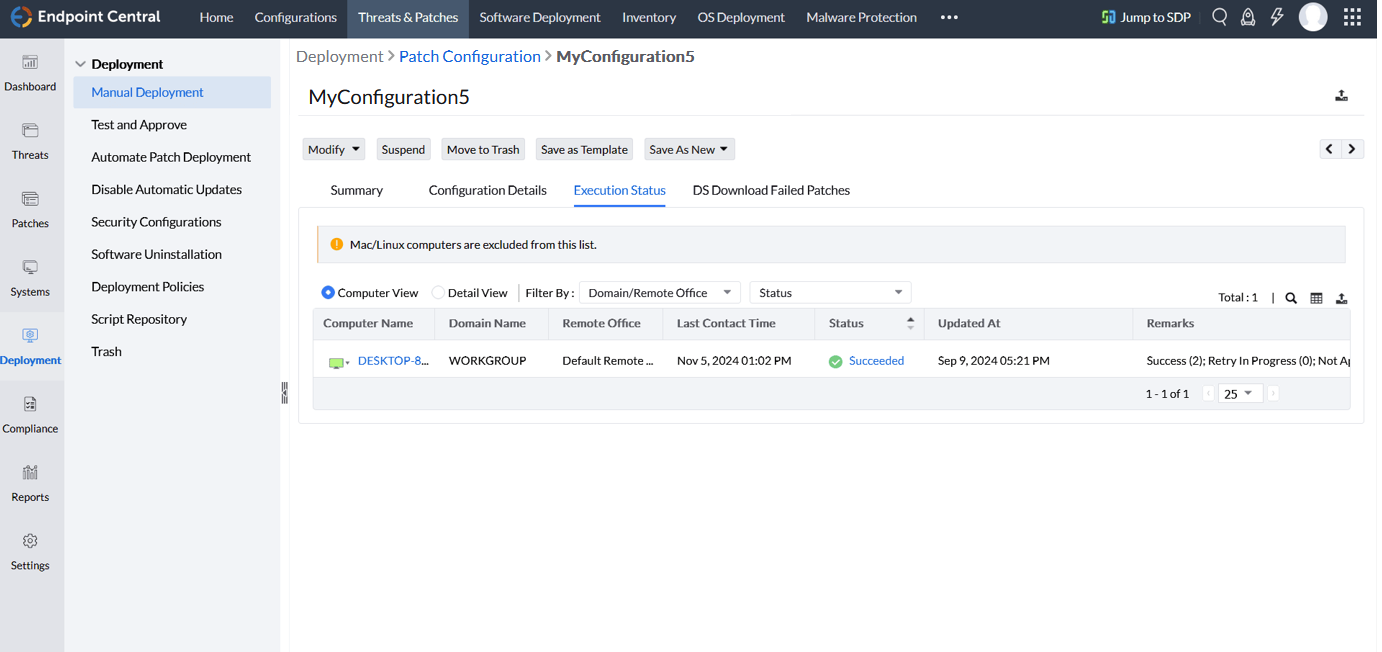Open the Succeeded status link
The width and height of the screenshot is (1382, 652).
pos(876,361)
